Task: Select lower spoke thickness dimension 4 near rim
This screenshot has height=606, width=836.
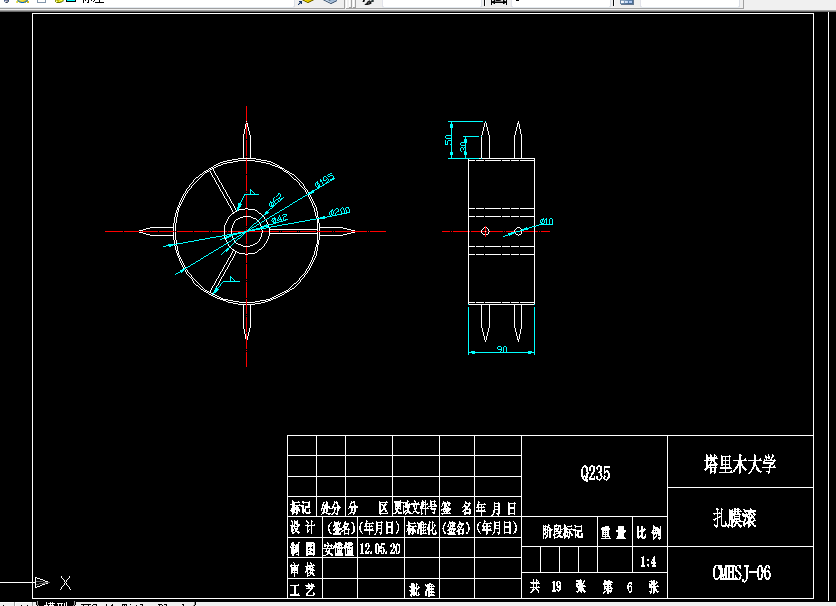Action: [232, 279]
